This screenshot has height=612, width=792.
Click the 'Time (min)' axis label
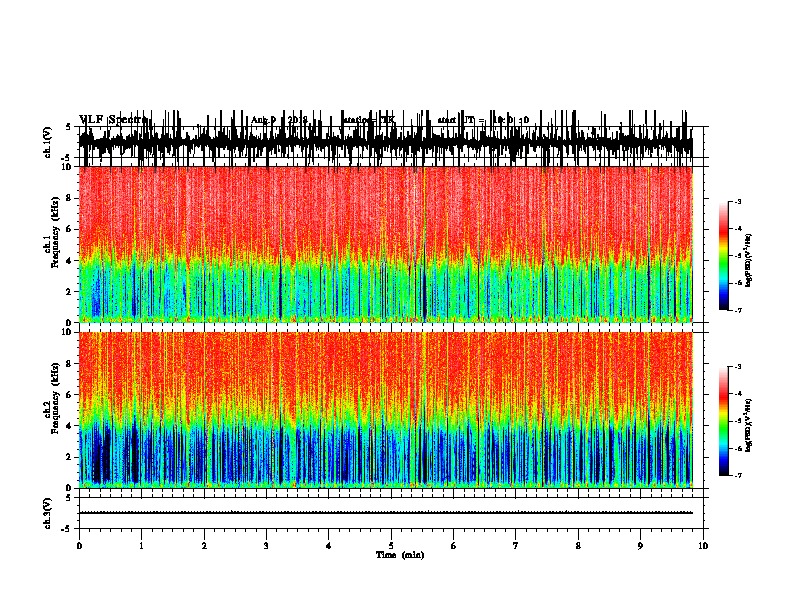(x=400, y=555)
